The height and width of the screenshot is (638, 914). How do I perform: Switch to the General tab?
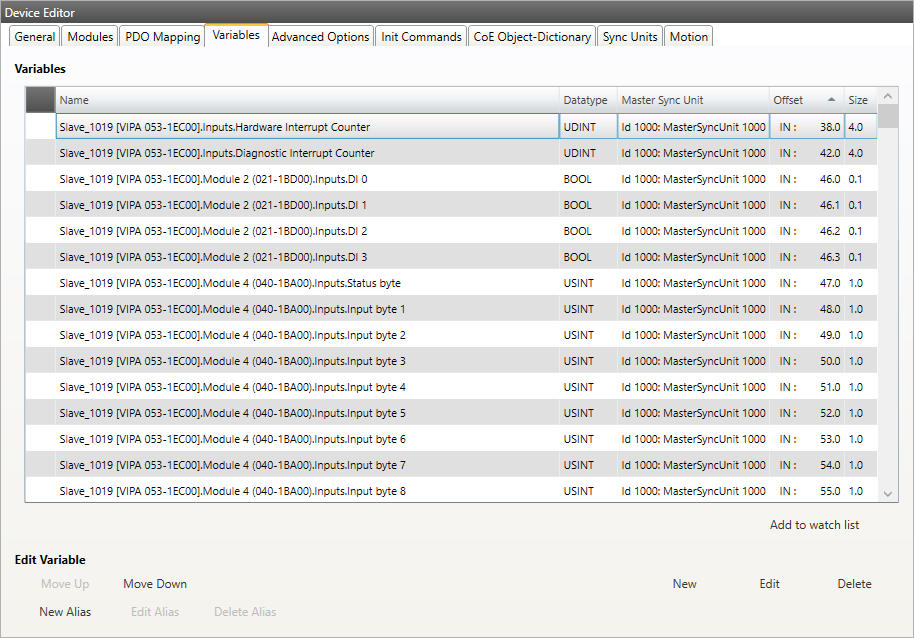click(35, 37)
